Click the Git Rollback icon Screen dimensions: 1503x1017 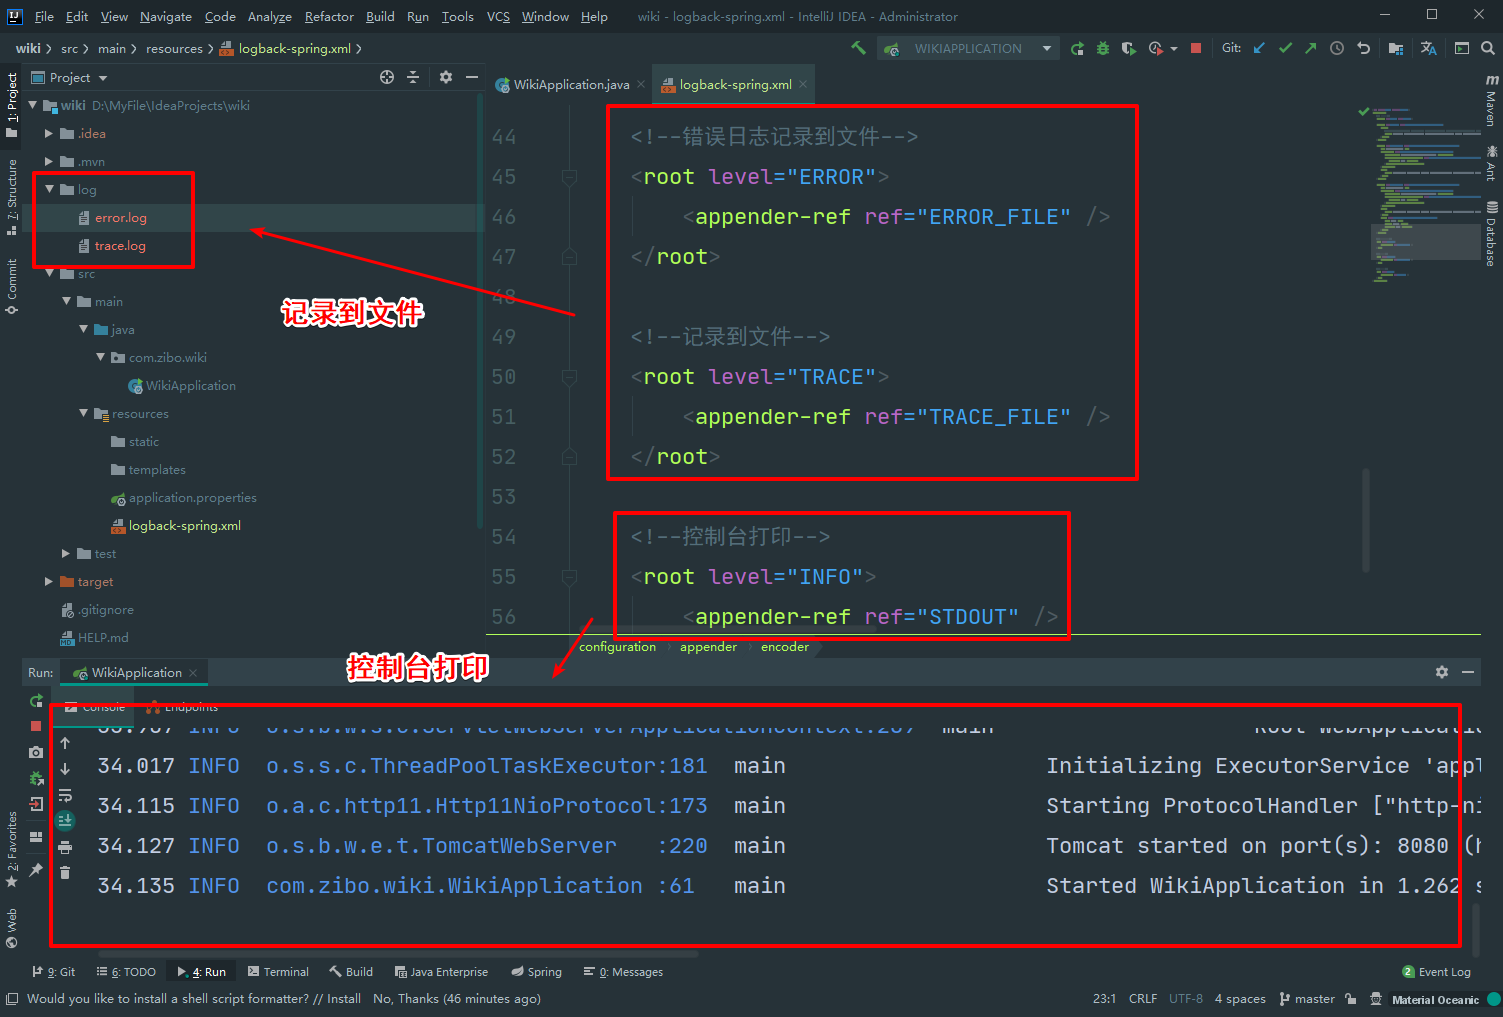click(1363, 48)
